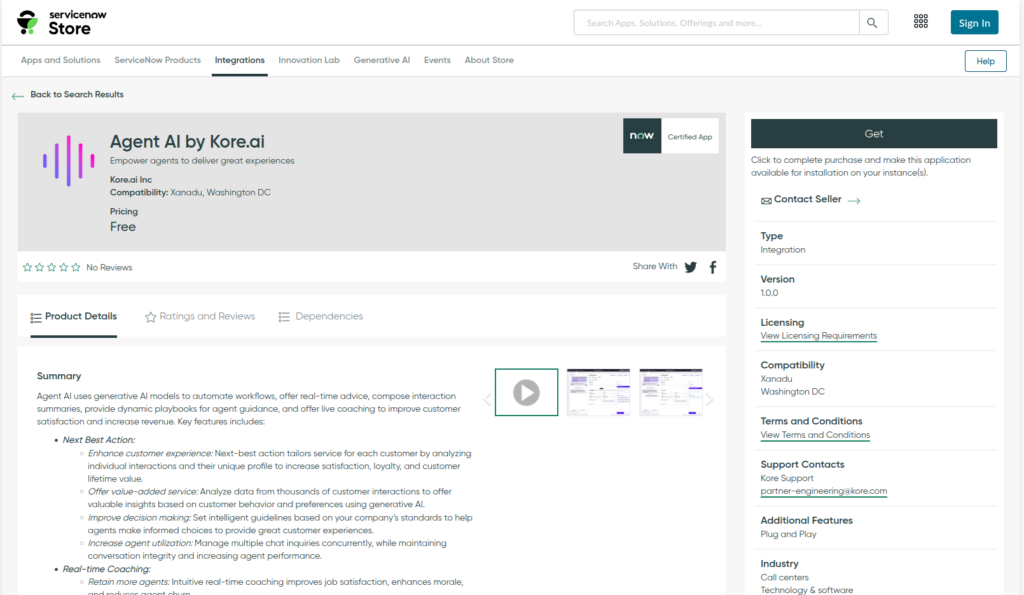Click the Sign In button

point(974,21)
